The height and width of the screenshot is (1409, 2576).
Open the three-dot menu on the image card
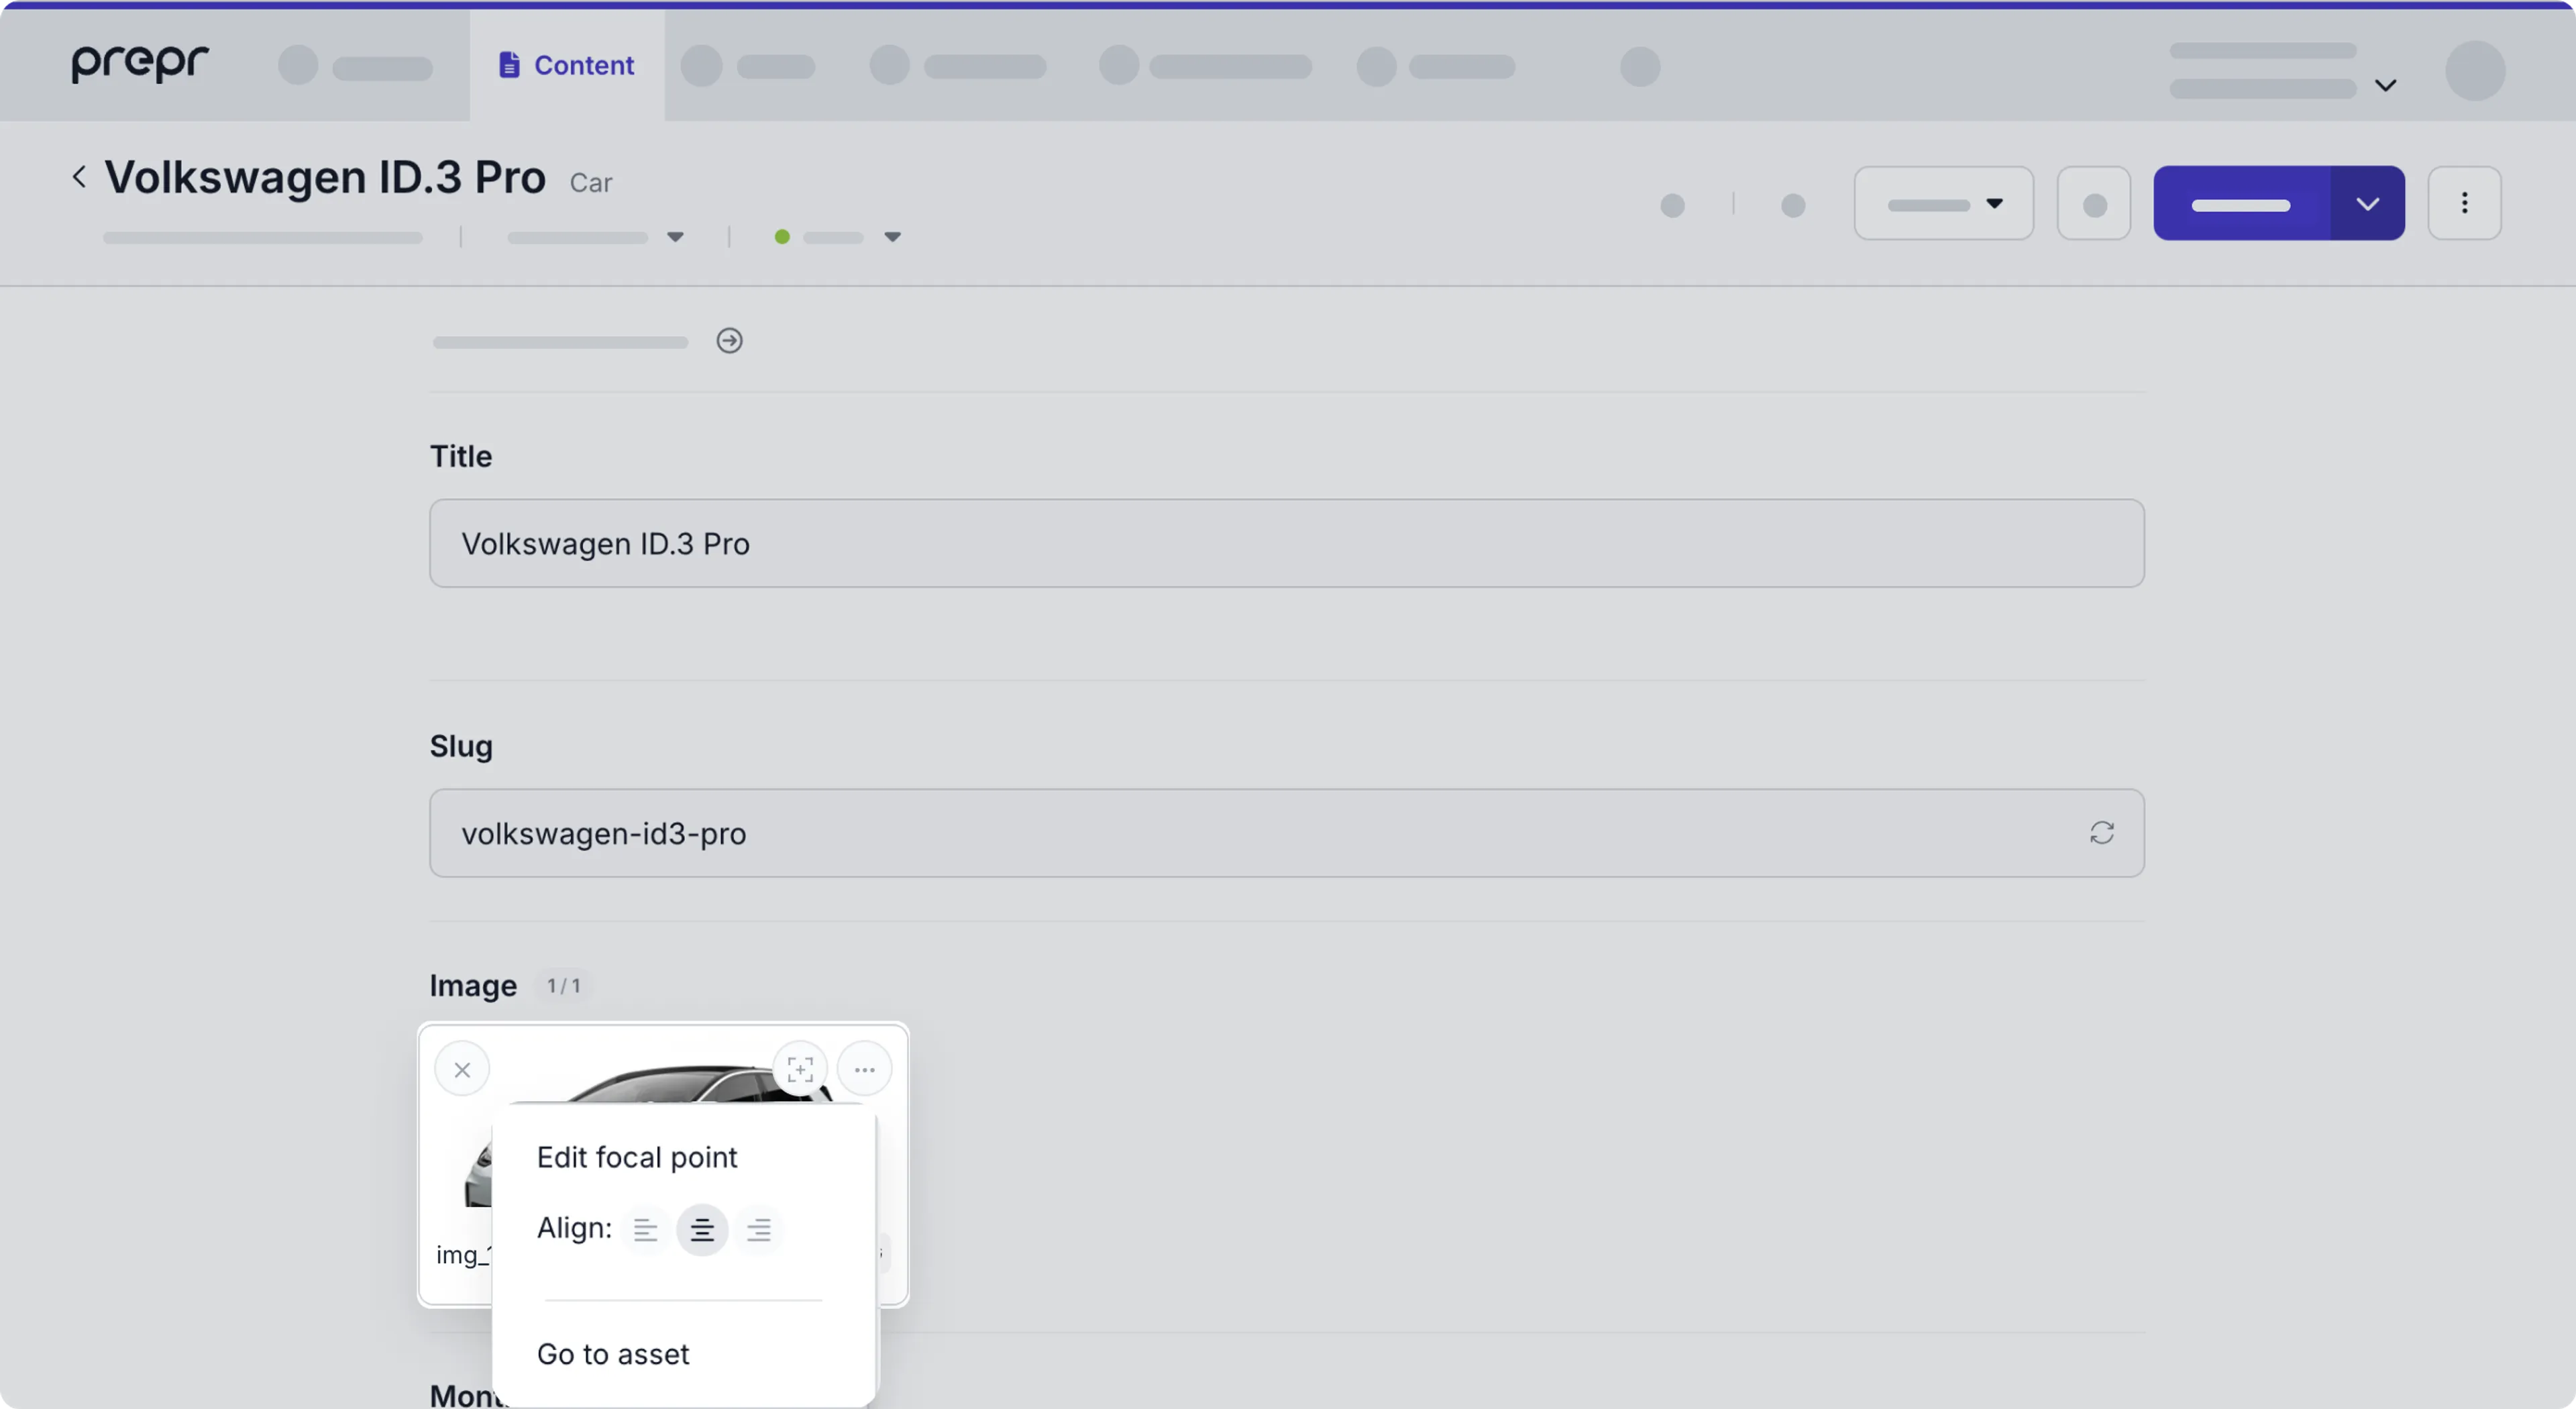point(864,1068)
